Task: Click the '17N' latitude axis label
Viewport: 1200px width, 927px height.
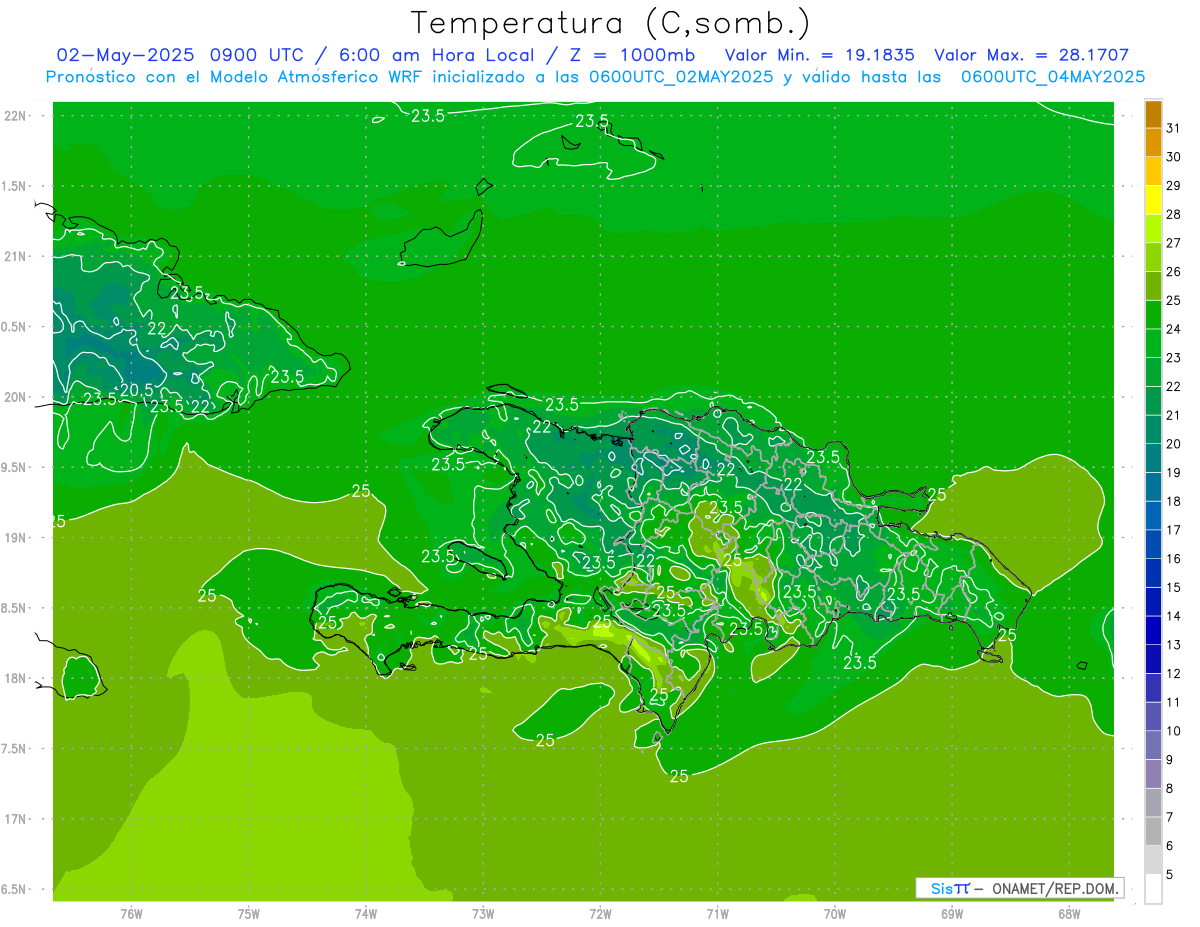Action: tap(14, 819)
